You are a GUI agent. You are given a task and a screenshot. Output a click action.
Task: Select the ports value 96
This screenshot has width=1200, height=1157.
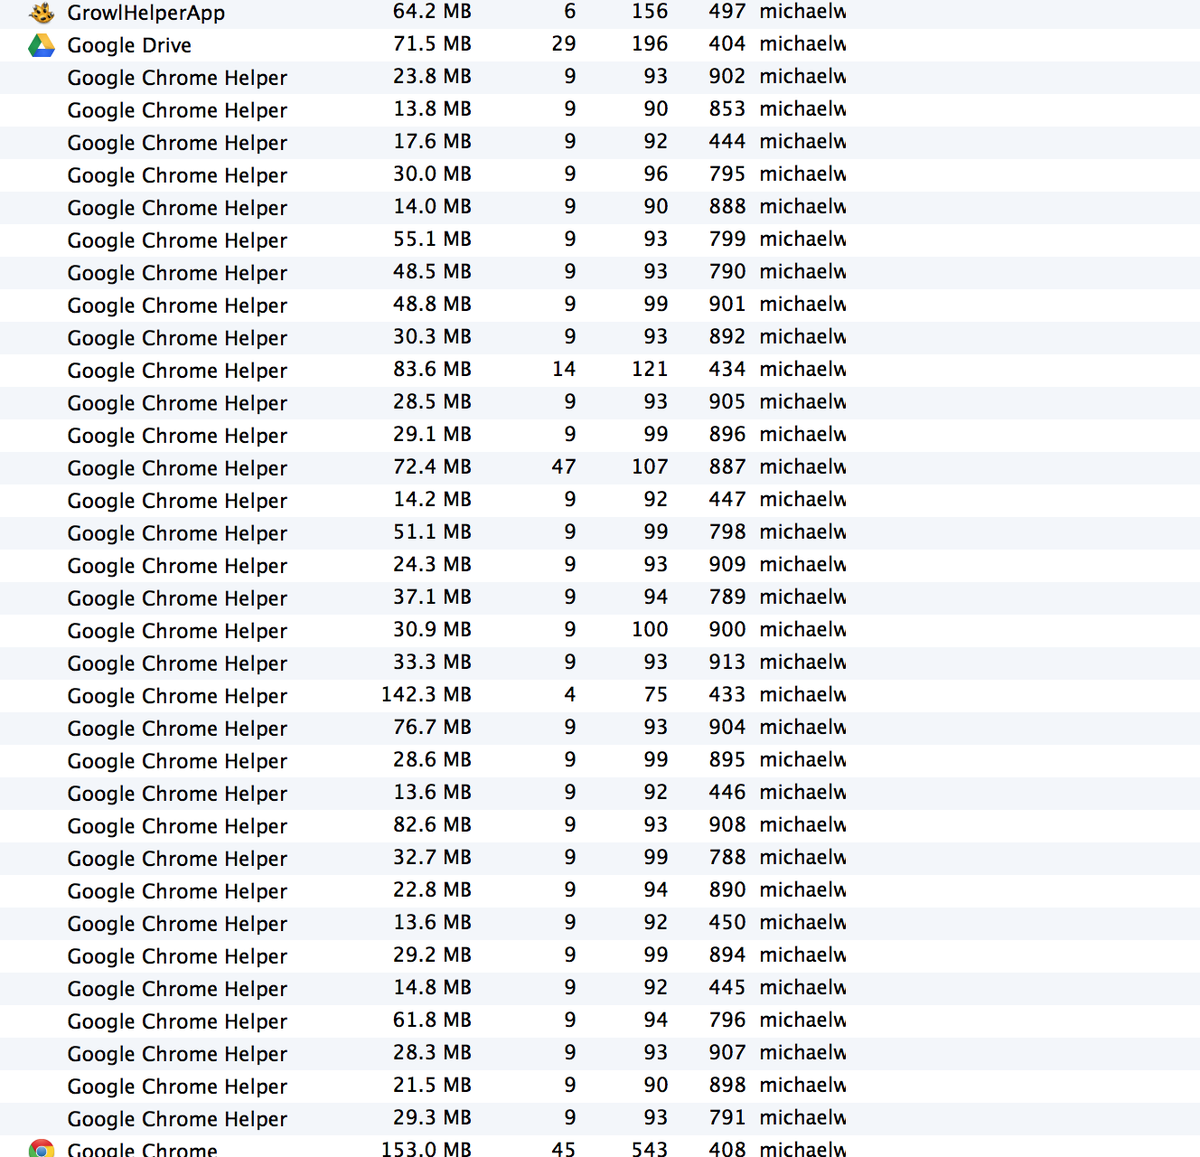656,174
